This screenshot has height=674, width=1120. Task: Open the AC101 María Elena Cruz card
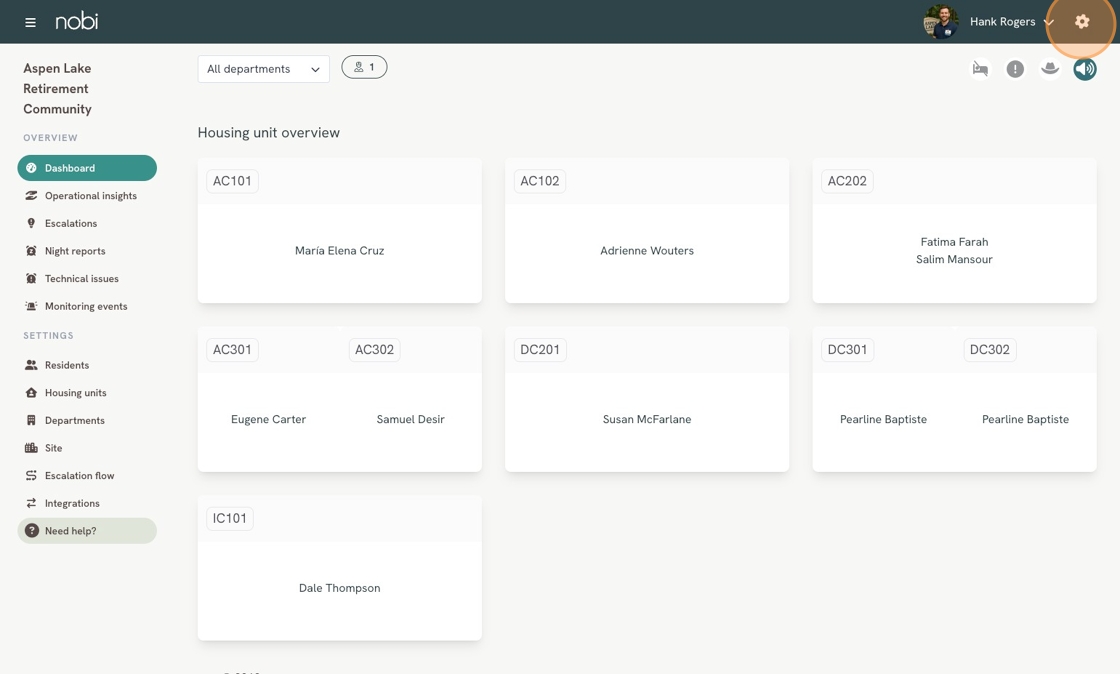click(339, 251)
